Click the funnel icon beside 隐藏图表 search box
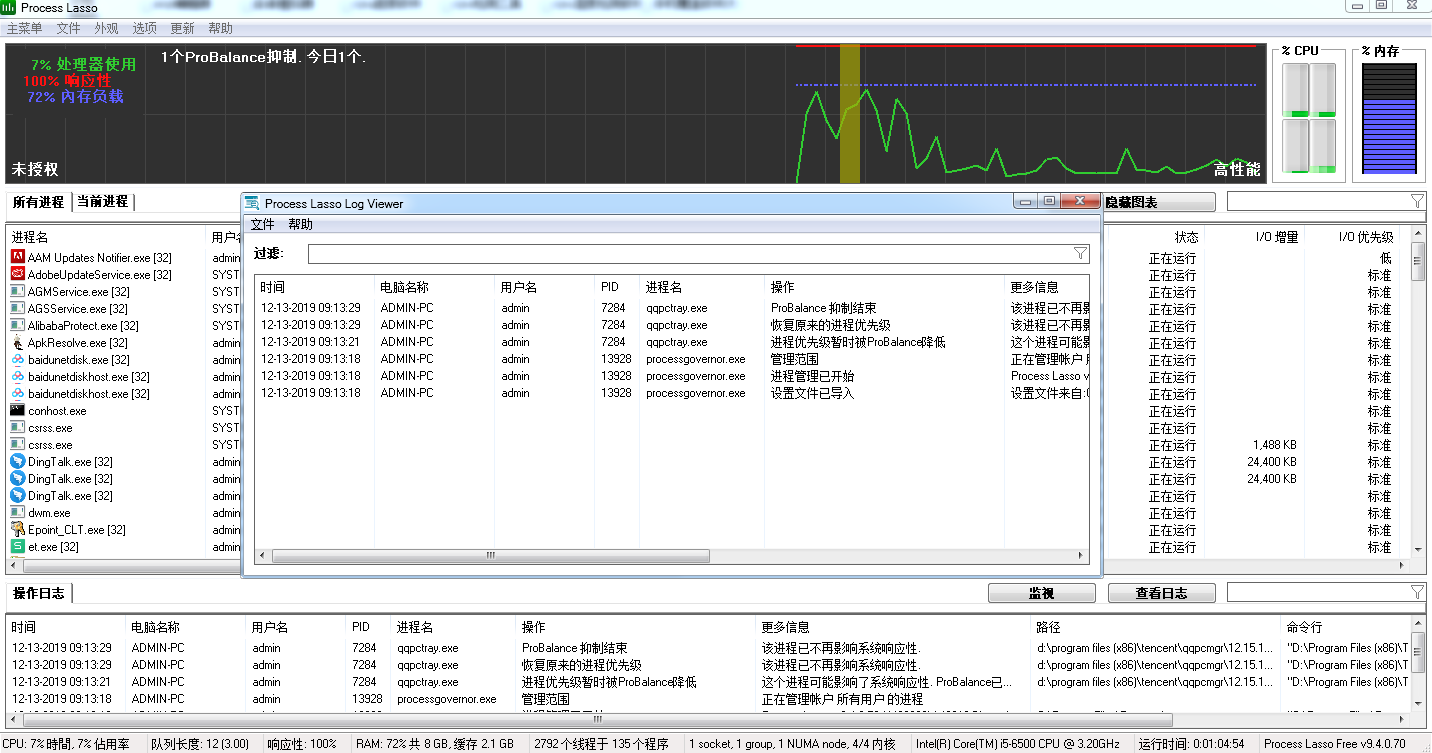Screen dimensions: 1432x753 [x=1417, y=202]
